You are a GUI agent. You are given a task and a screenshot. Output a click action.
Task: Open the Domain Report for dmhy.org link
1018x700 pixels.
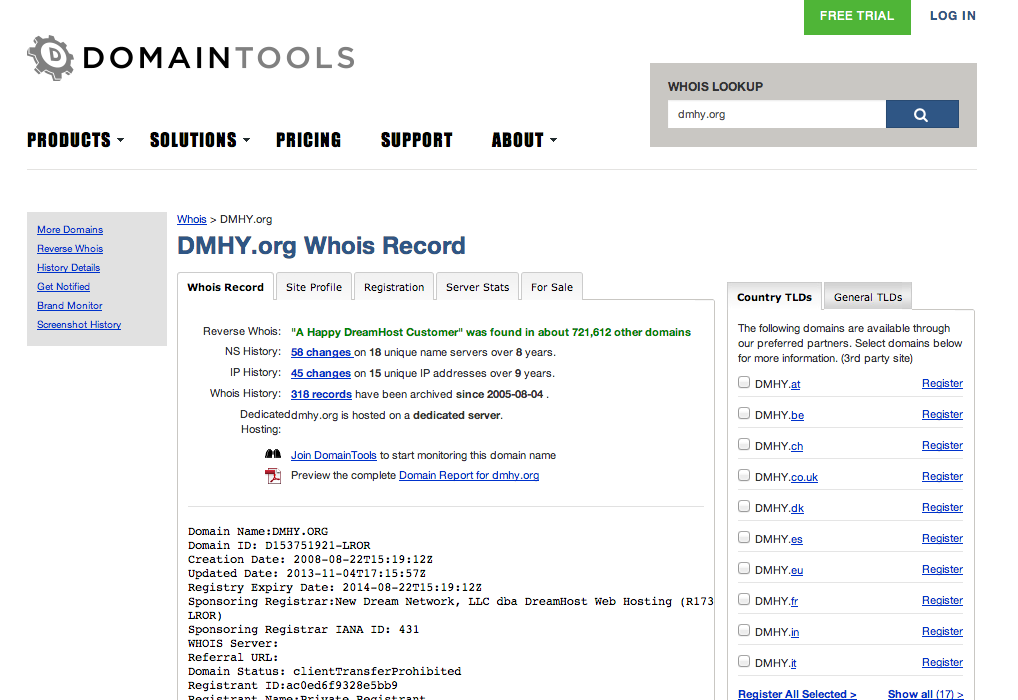point(469,475)
